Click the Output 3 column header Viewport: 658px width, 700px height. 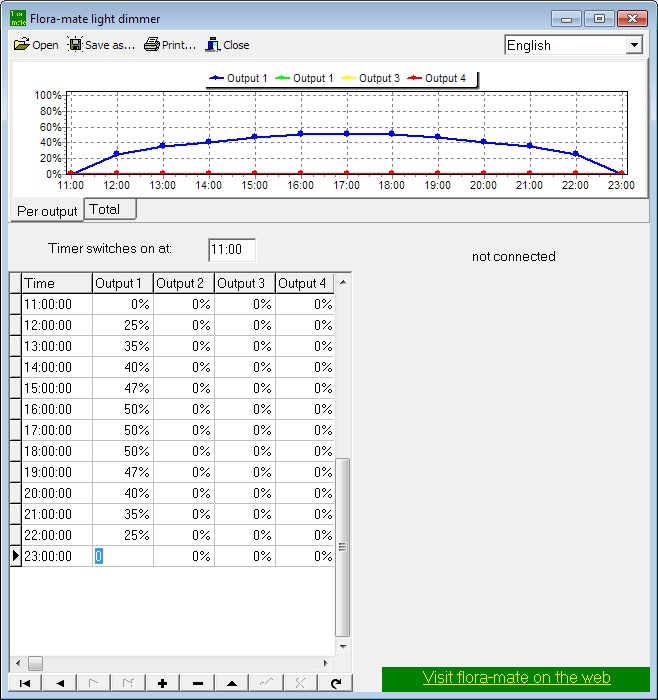[x=244, y=283]
